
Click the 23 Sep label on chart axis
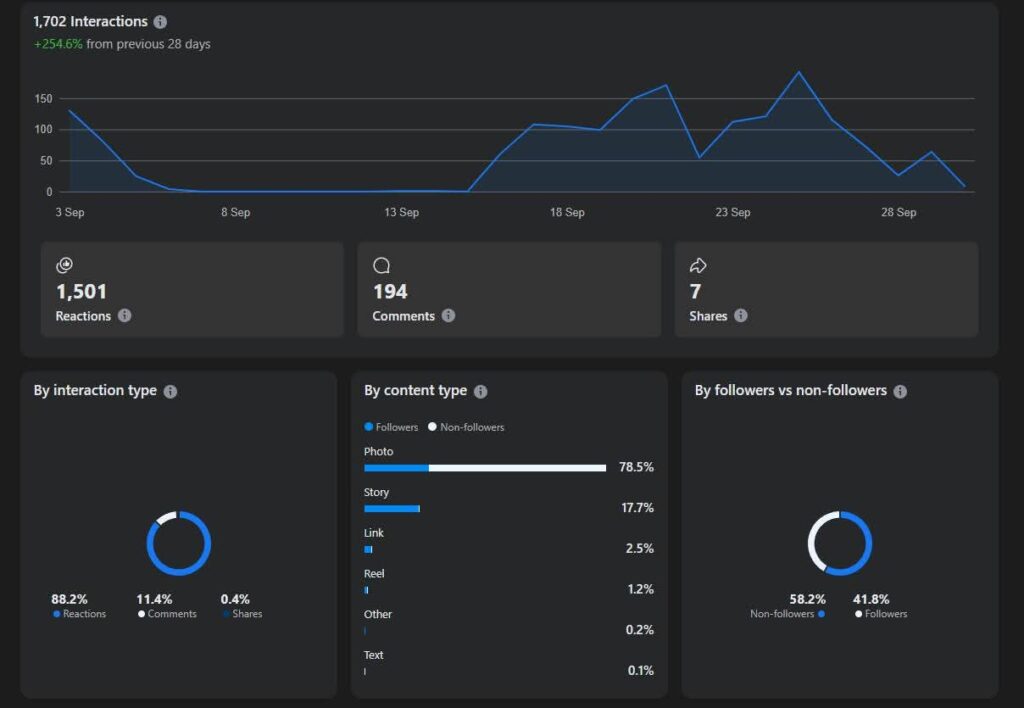point(733,213)
